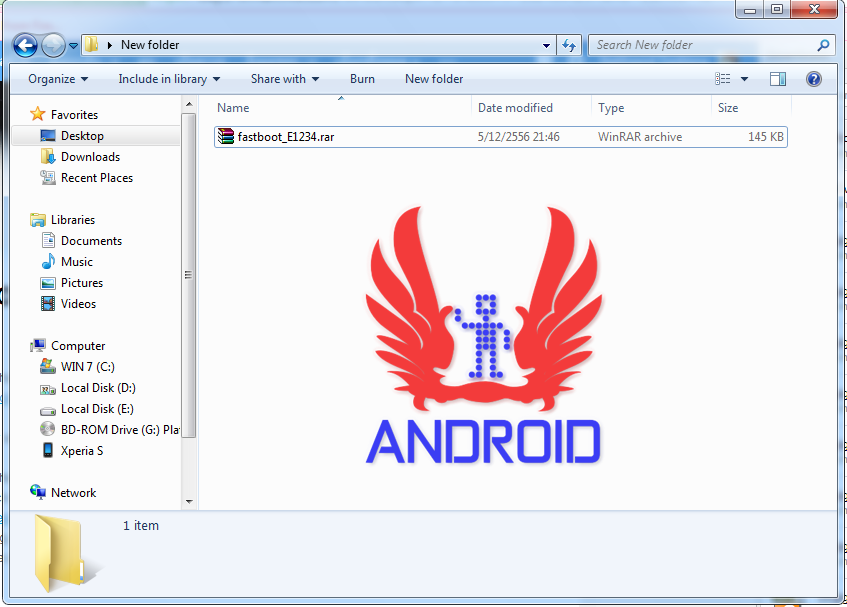Select Favorites in navigation pane

(74, 115)
